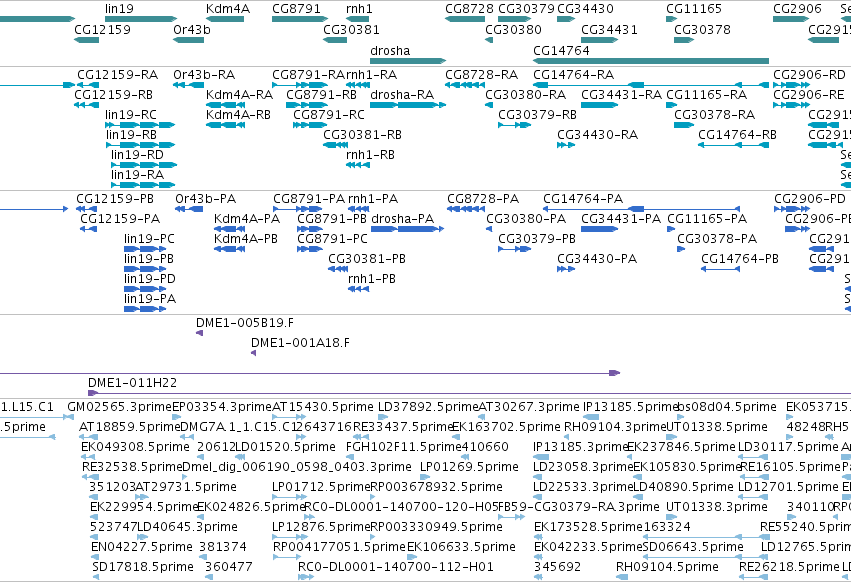Click the long teal bar under CG14764
The height and width of the screenshot is (582, 851).
651,61
